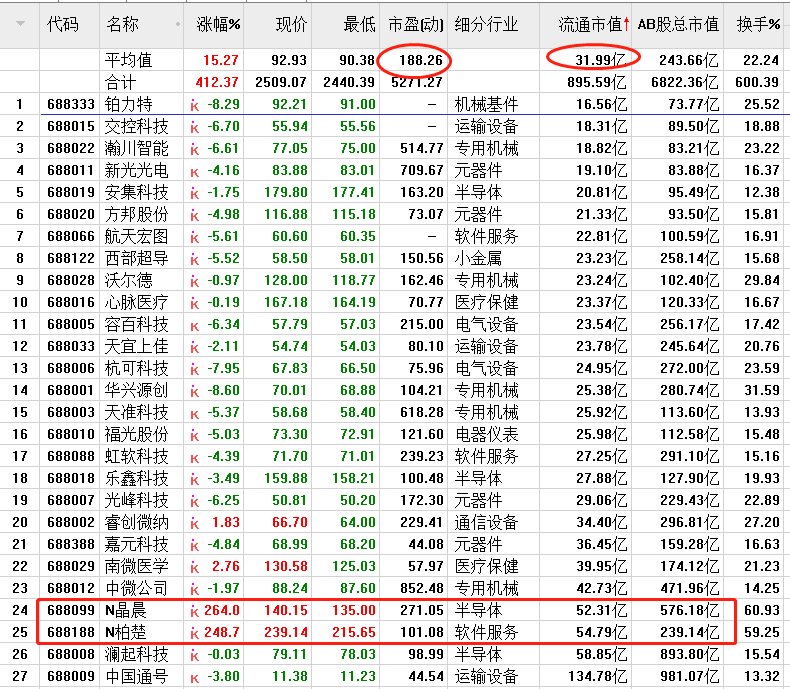Click 电器仪表 industry cell
This screenshot has height=689, width=790.
486,434
